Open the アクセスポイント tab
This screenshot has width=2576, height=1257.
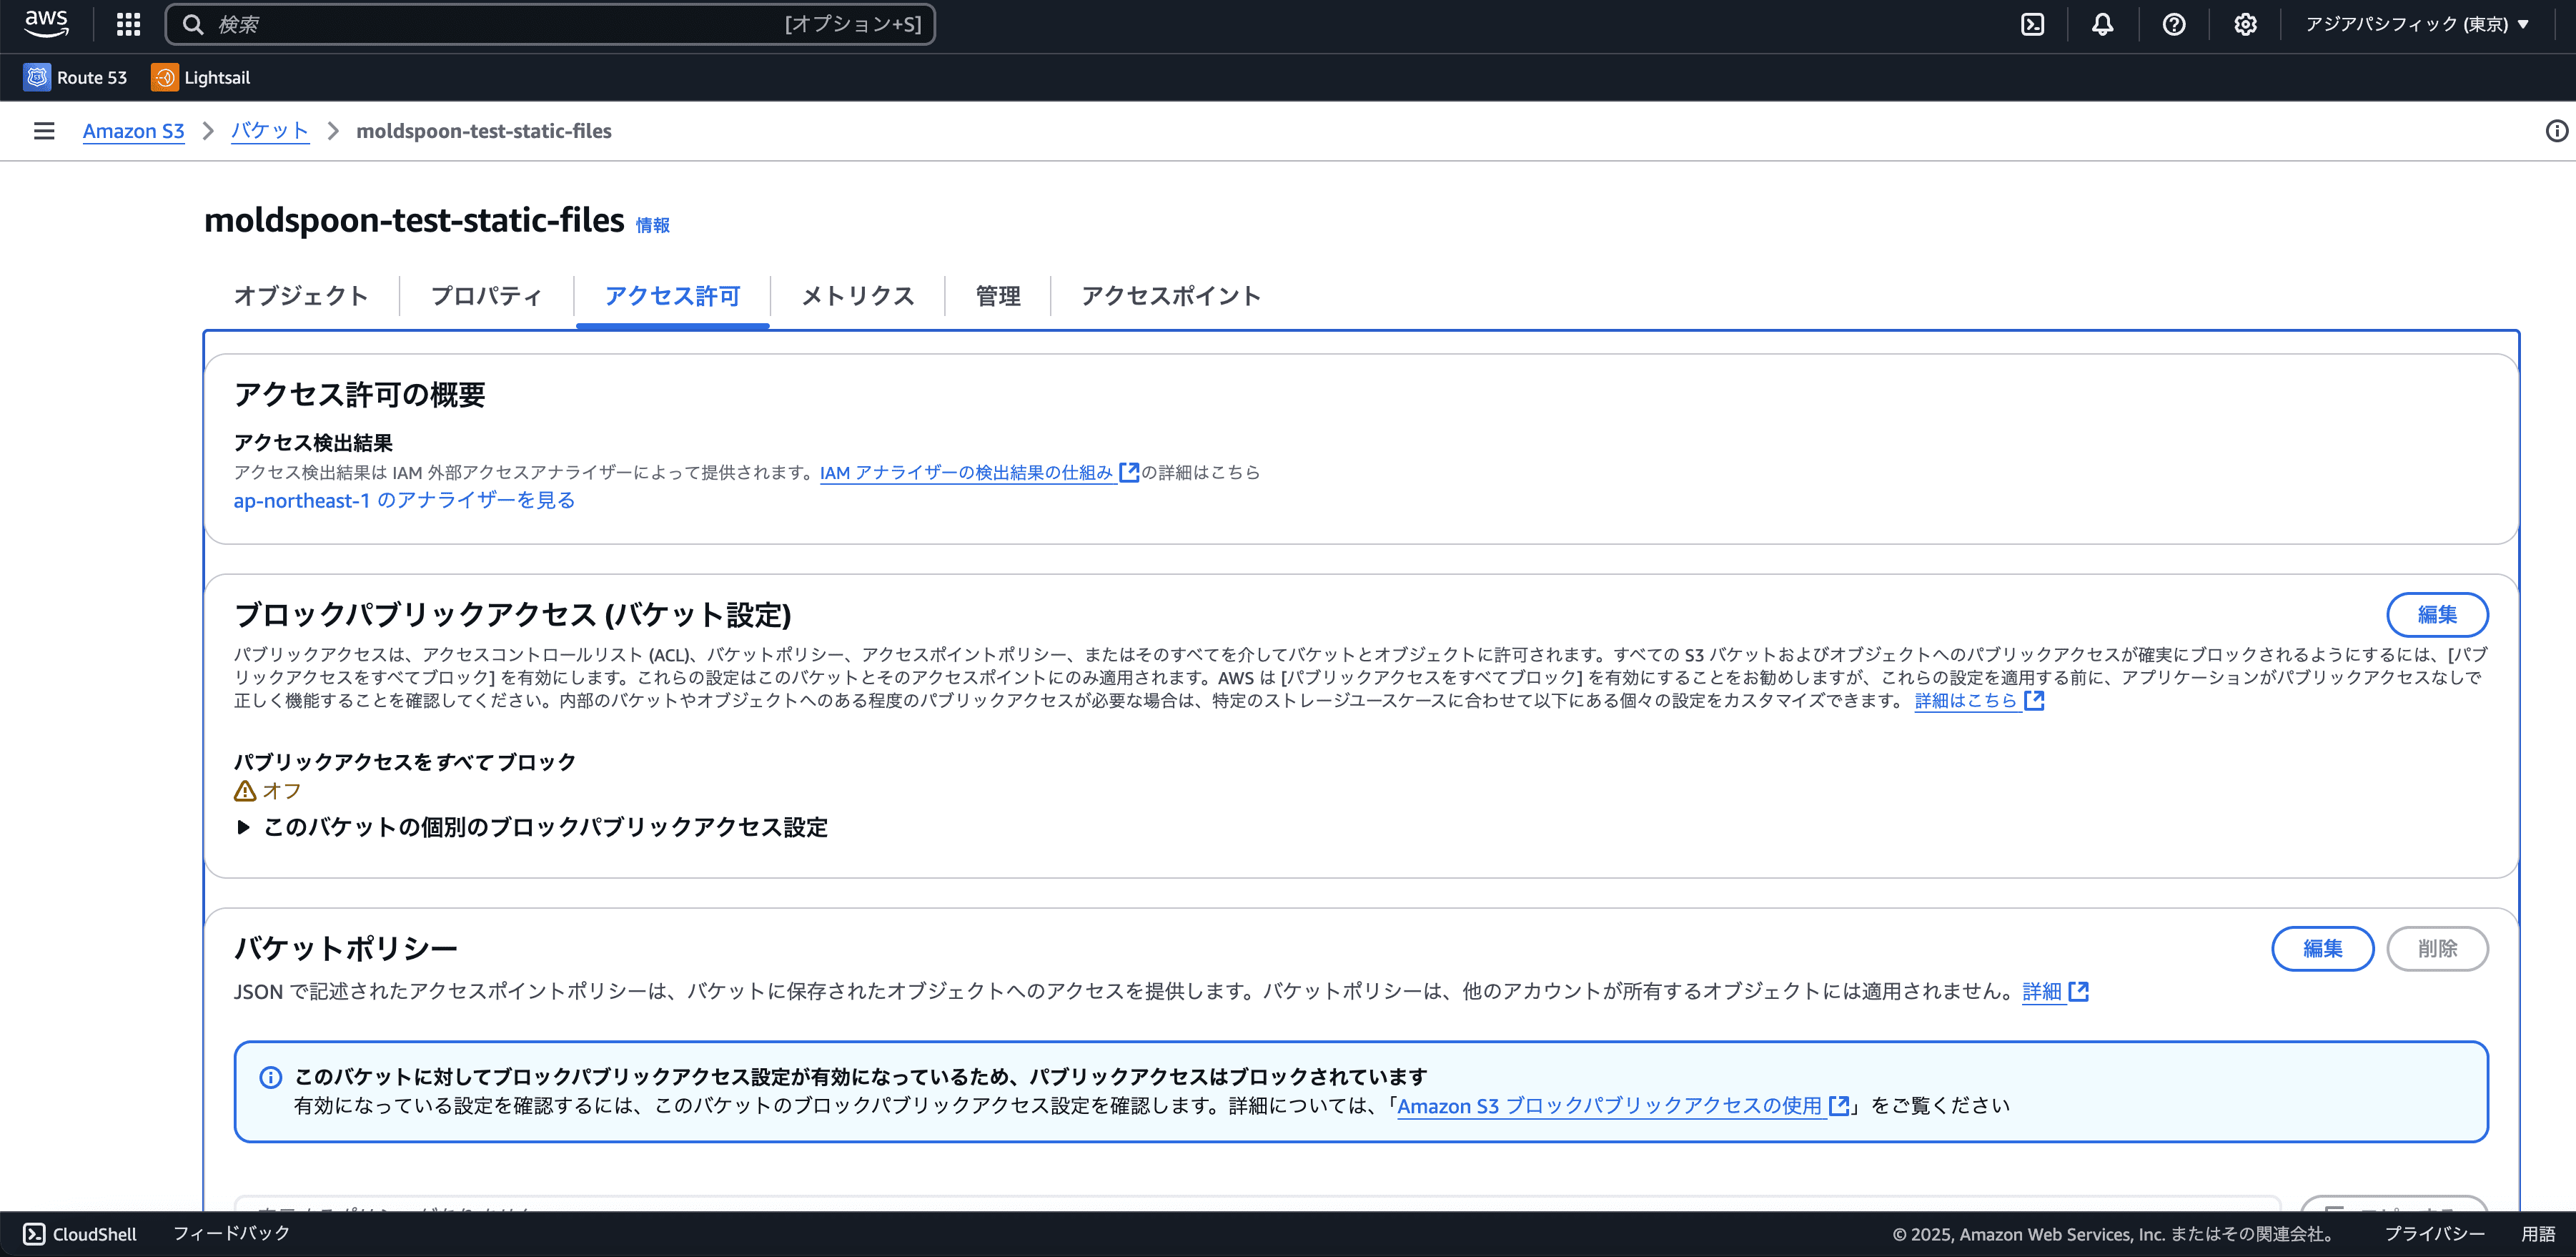[x=1171, y=296]
